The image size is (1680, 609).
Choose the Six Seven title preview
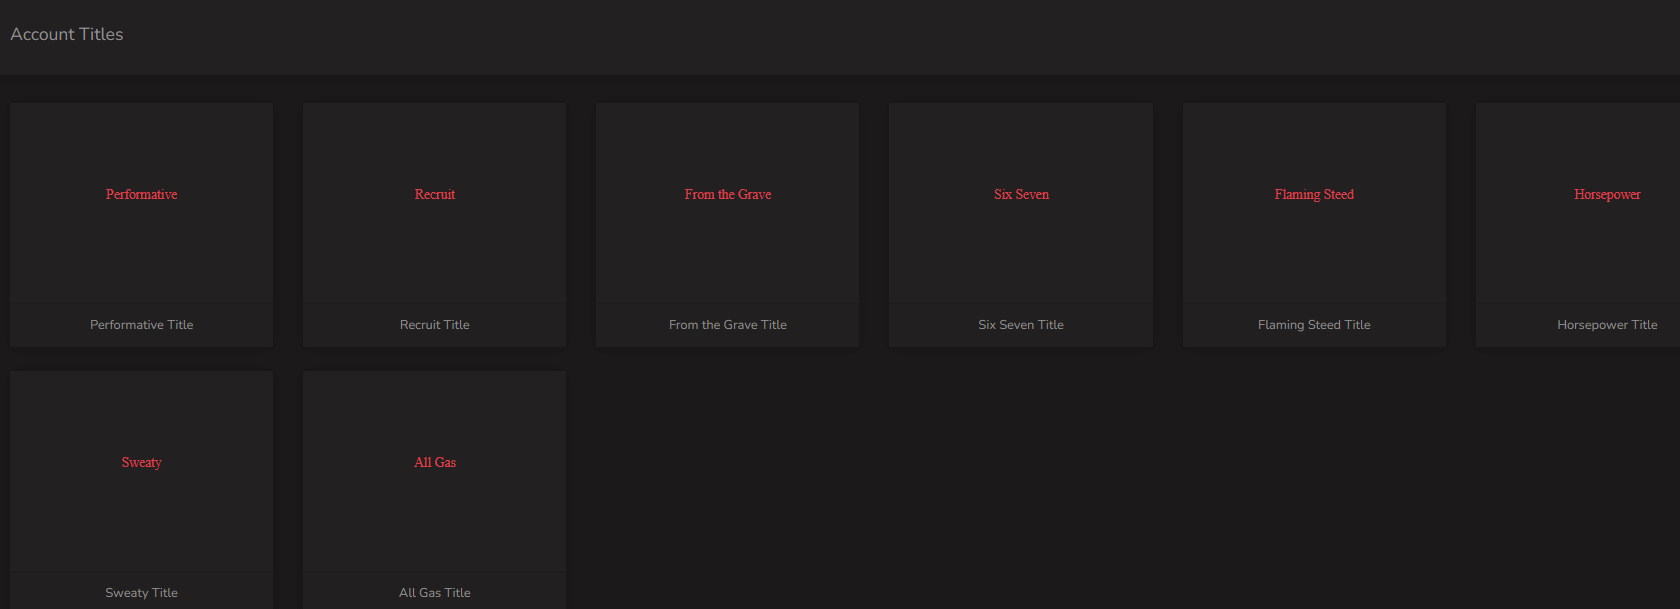tap(1021, 203)
